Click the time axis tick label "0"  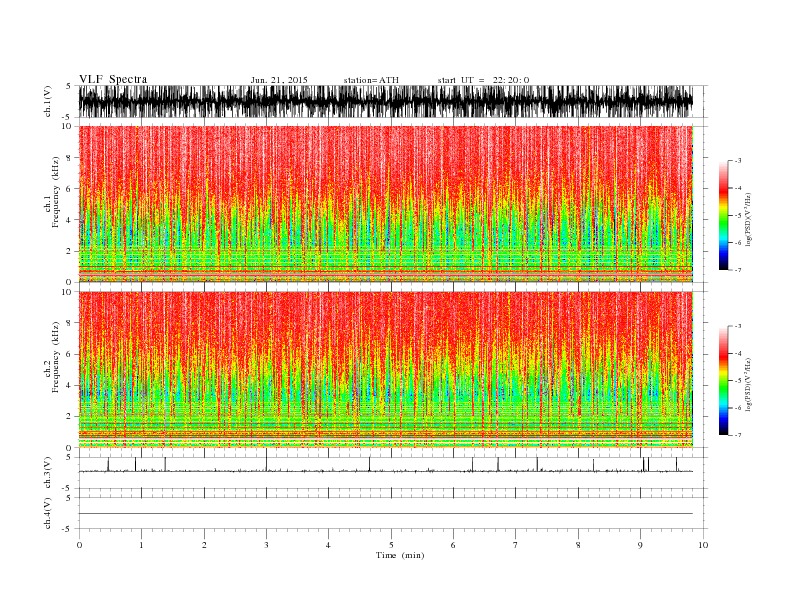pos(79,545)
